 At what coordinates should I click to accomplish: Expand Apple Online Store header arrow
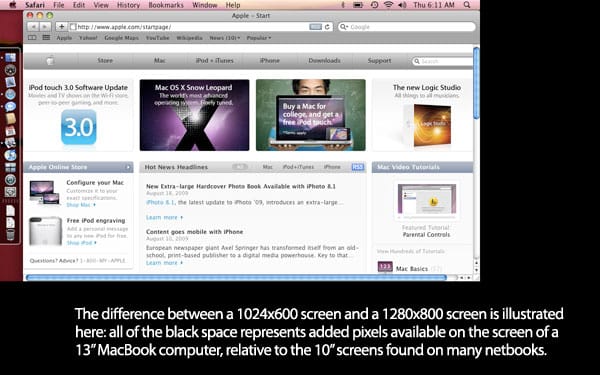click(x=128, y=167)
